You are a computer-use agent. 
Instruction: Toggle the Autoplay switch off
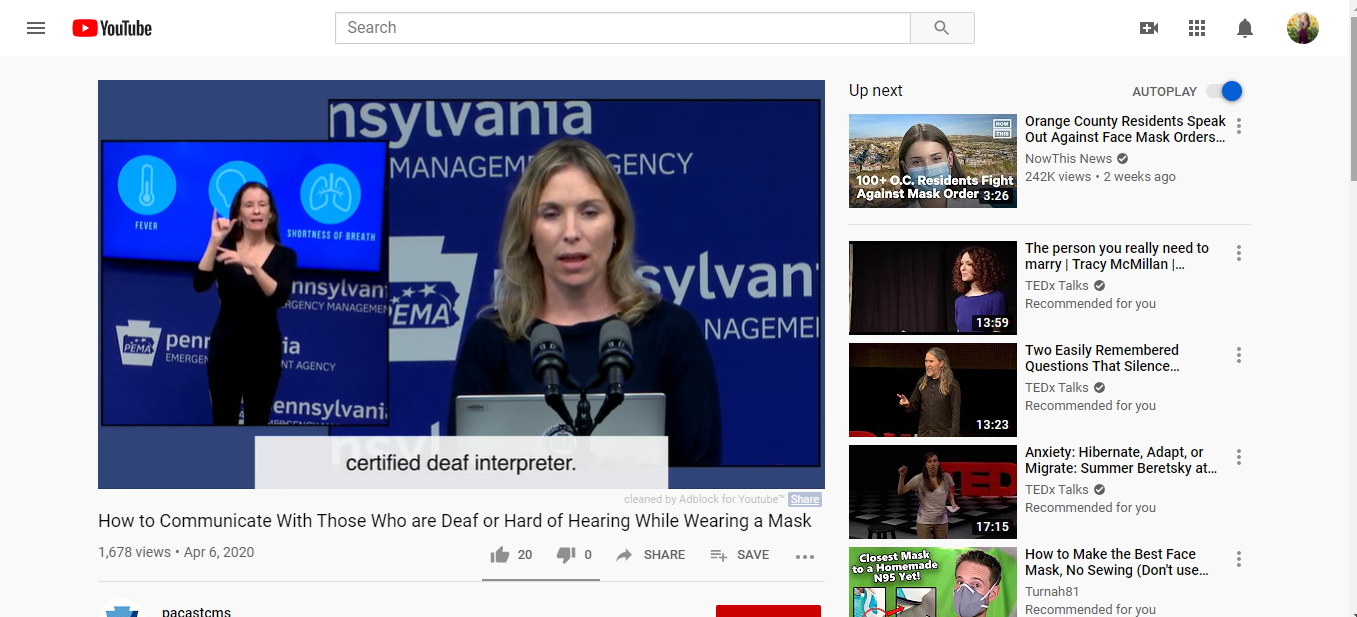coord(1224,91)
